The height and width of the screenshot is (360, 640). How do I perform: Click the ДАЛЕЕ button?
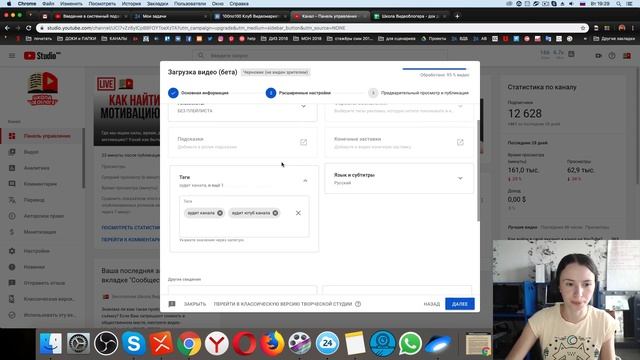click(x=460, y=304)
